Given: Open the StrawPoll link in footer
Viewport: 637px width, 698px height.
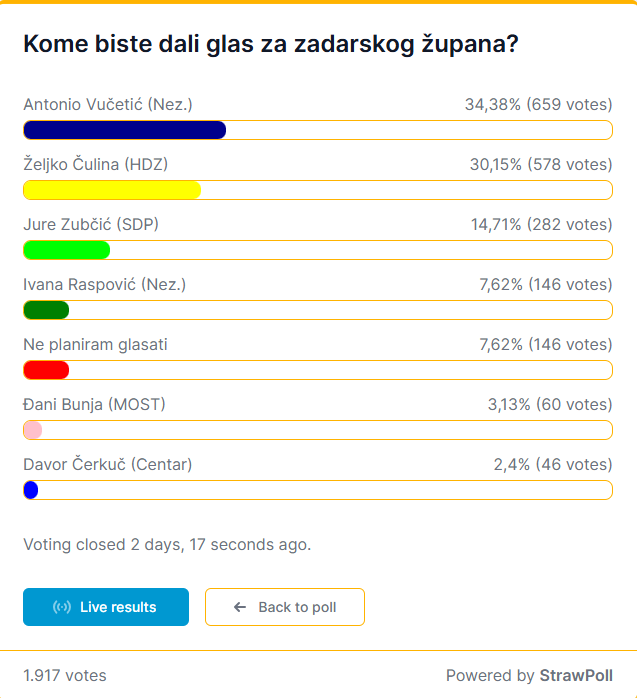Looking at the screenshot, I should tap(576, 675).
